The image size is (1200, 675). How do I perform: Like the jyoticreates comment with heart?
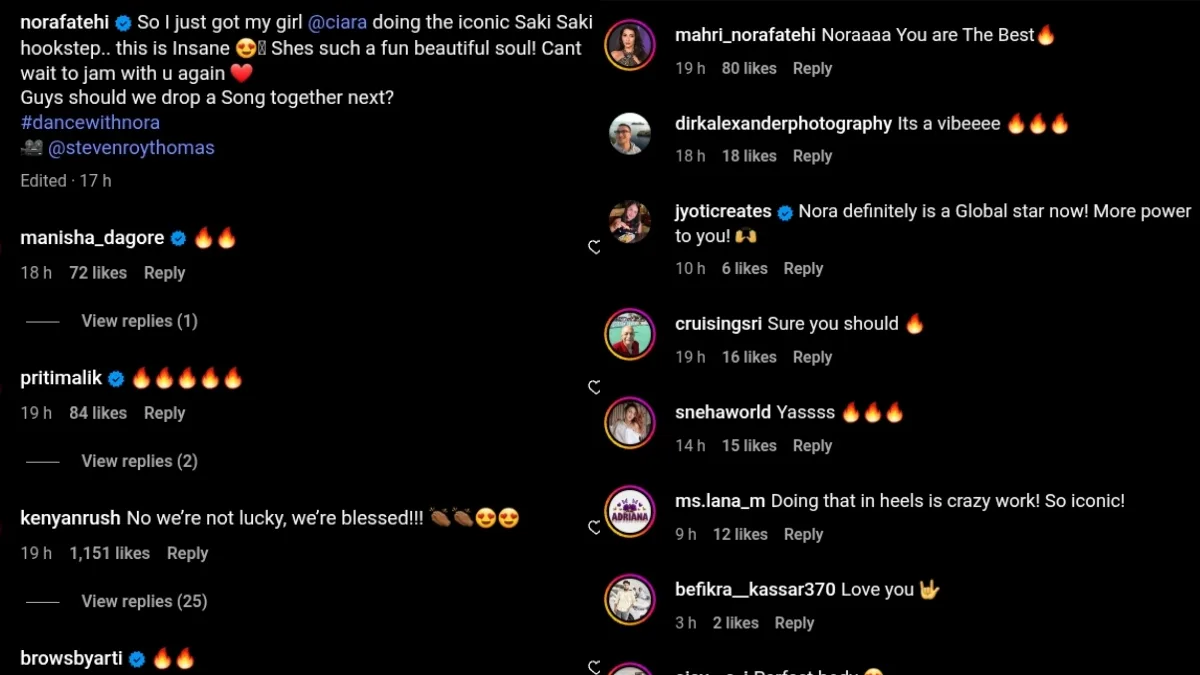coord(594,247)
